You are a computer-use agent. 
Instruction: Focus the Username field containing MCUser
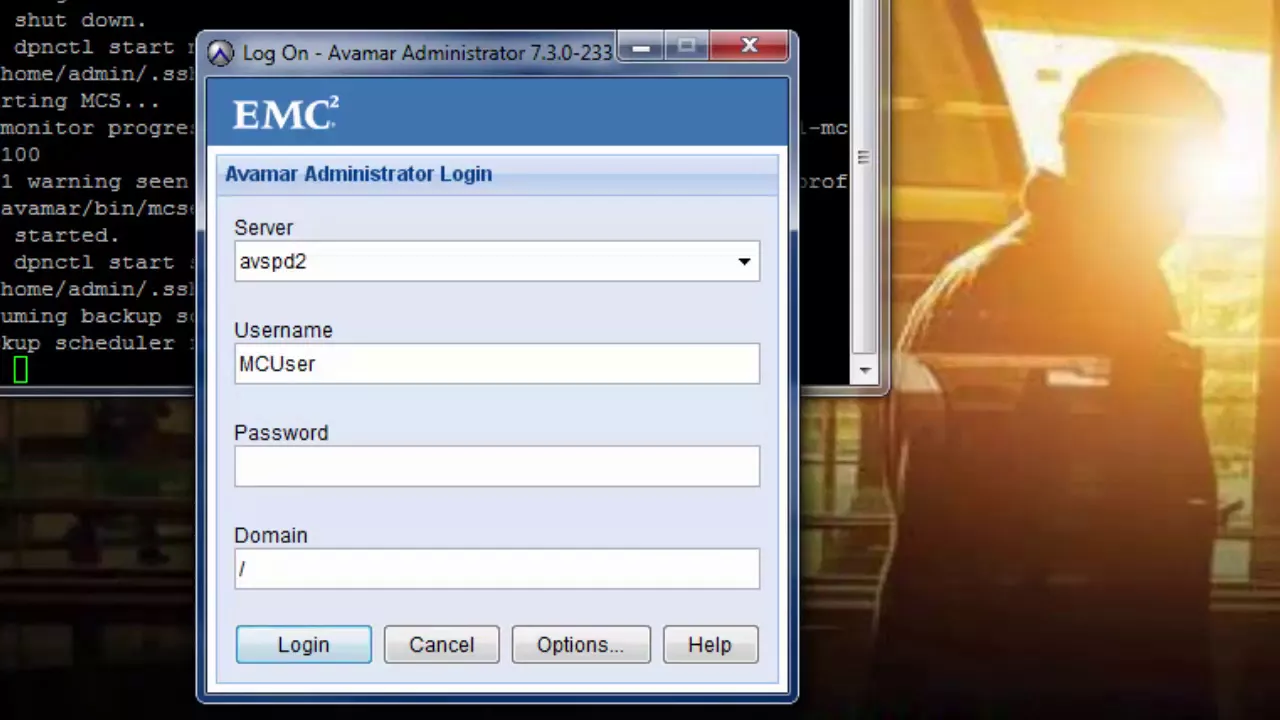coord(497,364)
